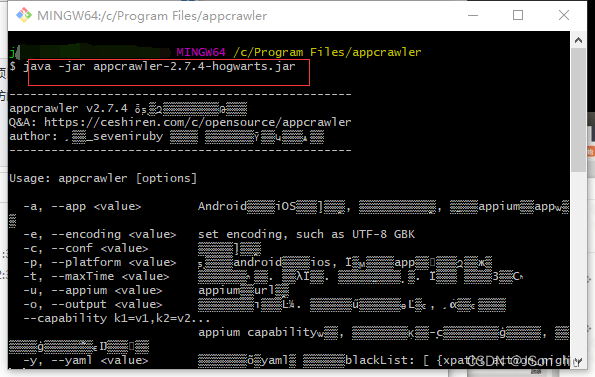
Task: Click the '--capability k1=v1,k2=v2...' option
Action: pyautogui.click(x=116, y=318)
